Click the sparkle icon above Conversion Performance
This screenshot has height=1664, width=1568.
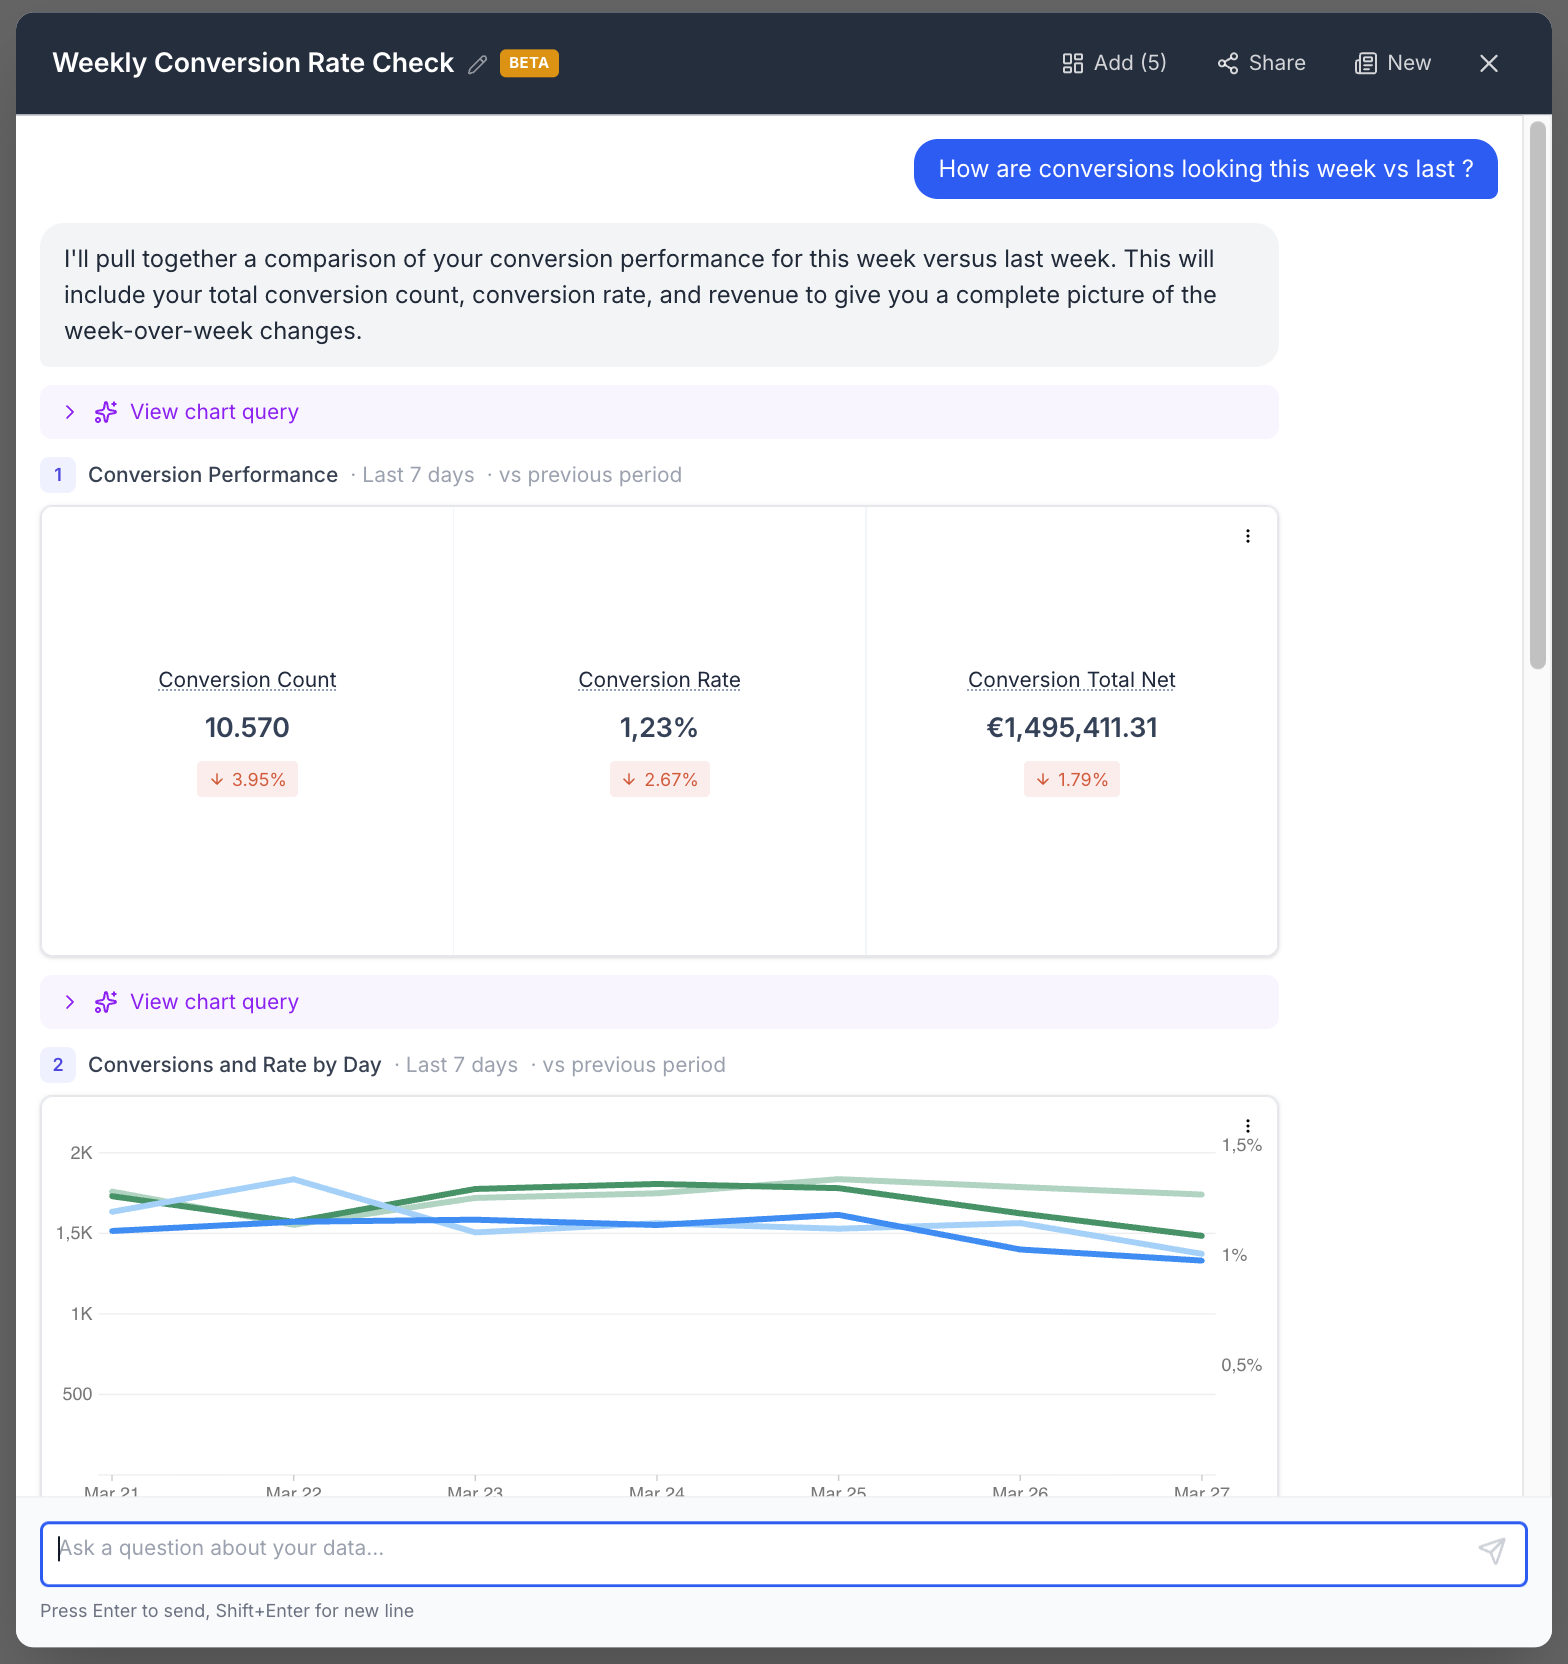(106, 412)
